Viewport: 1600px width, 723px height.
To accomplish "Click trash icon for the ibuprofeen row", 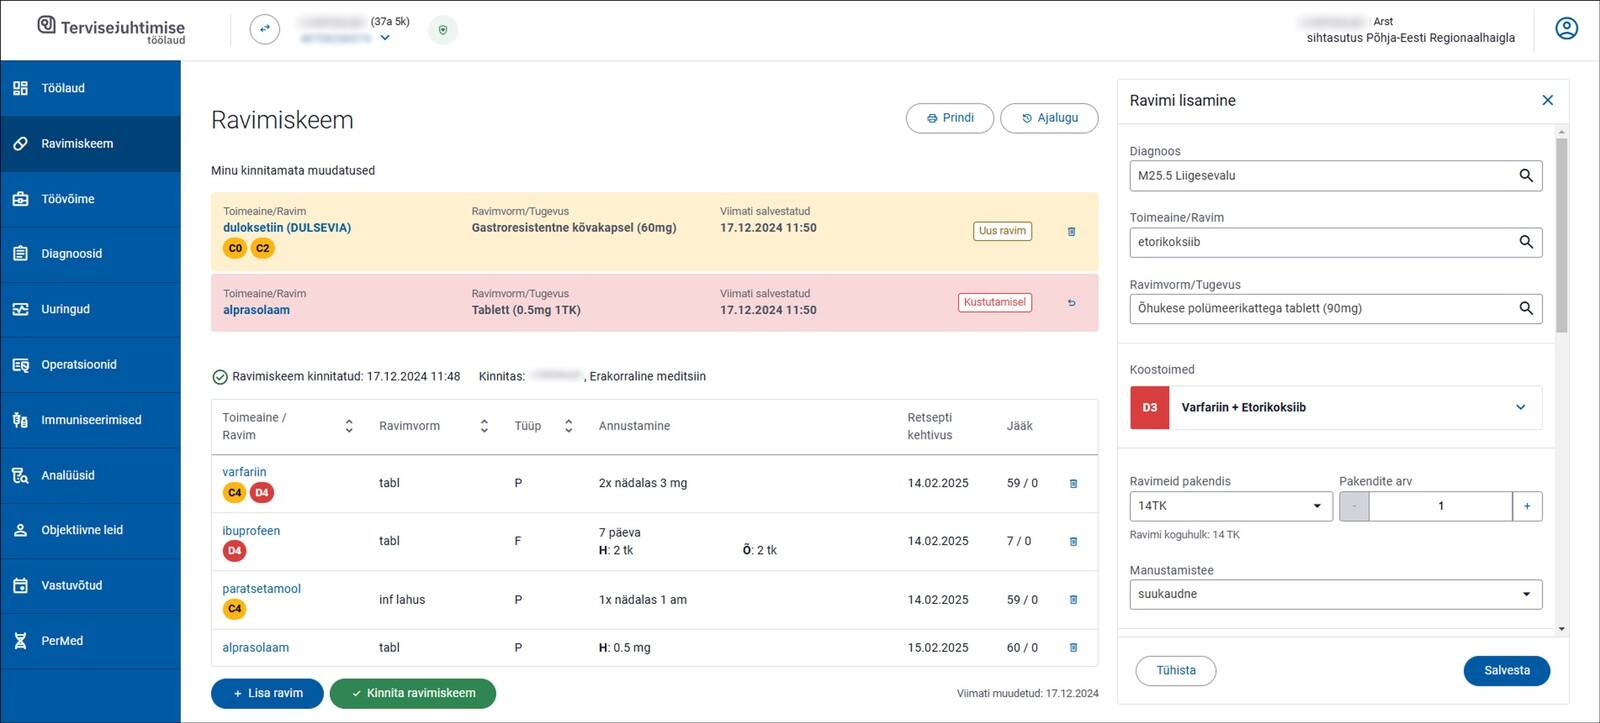I will pos(1073,542).
